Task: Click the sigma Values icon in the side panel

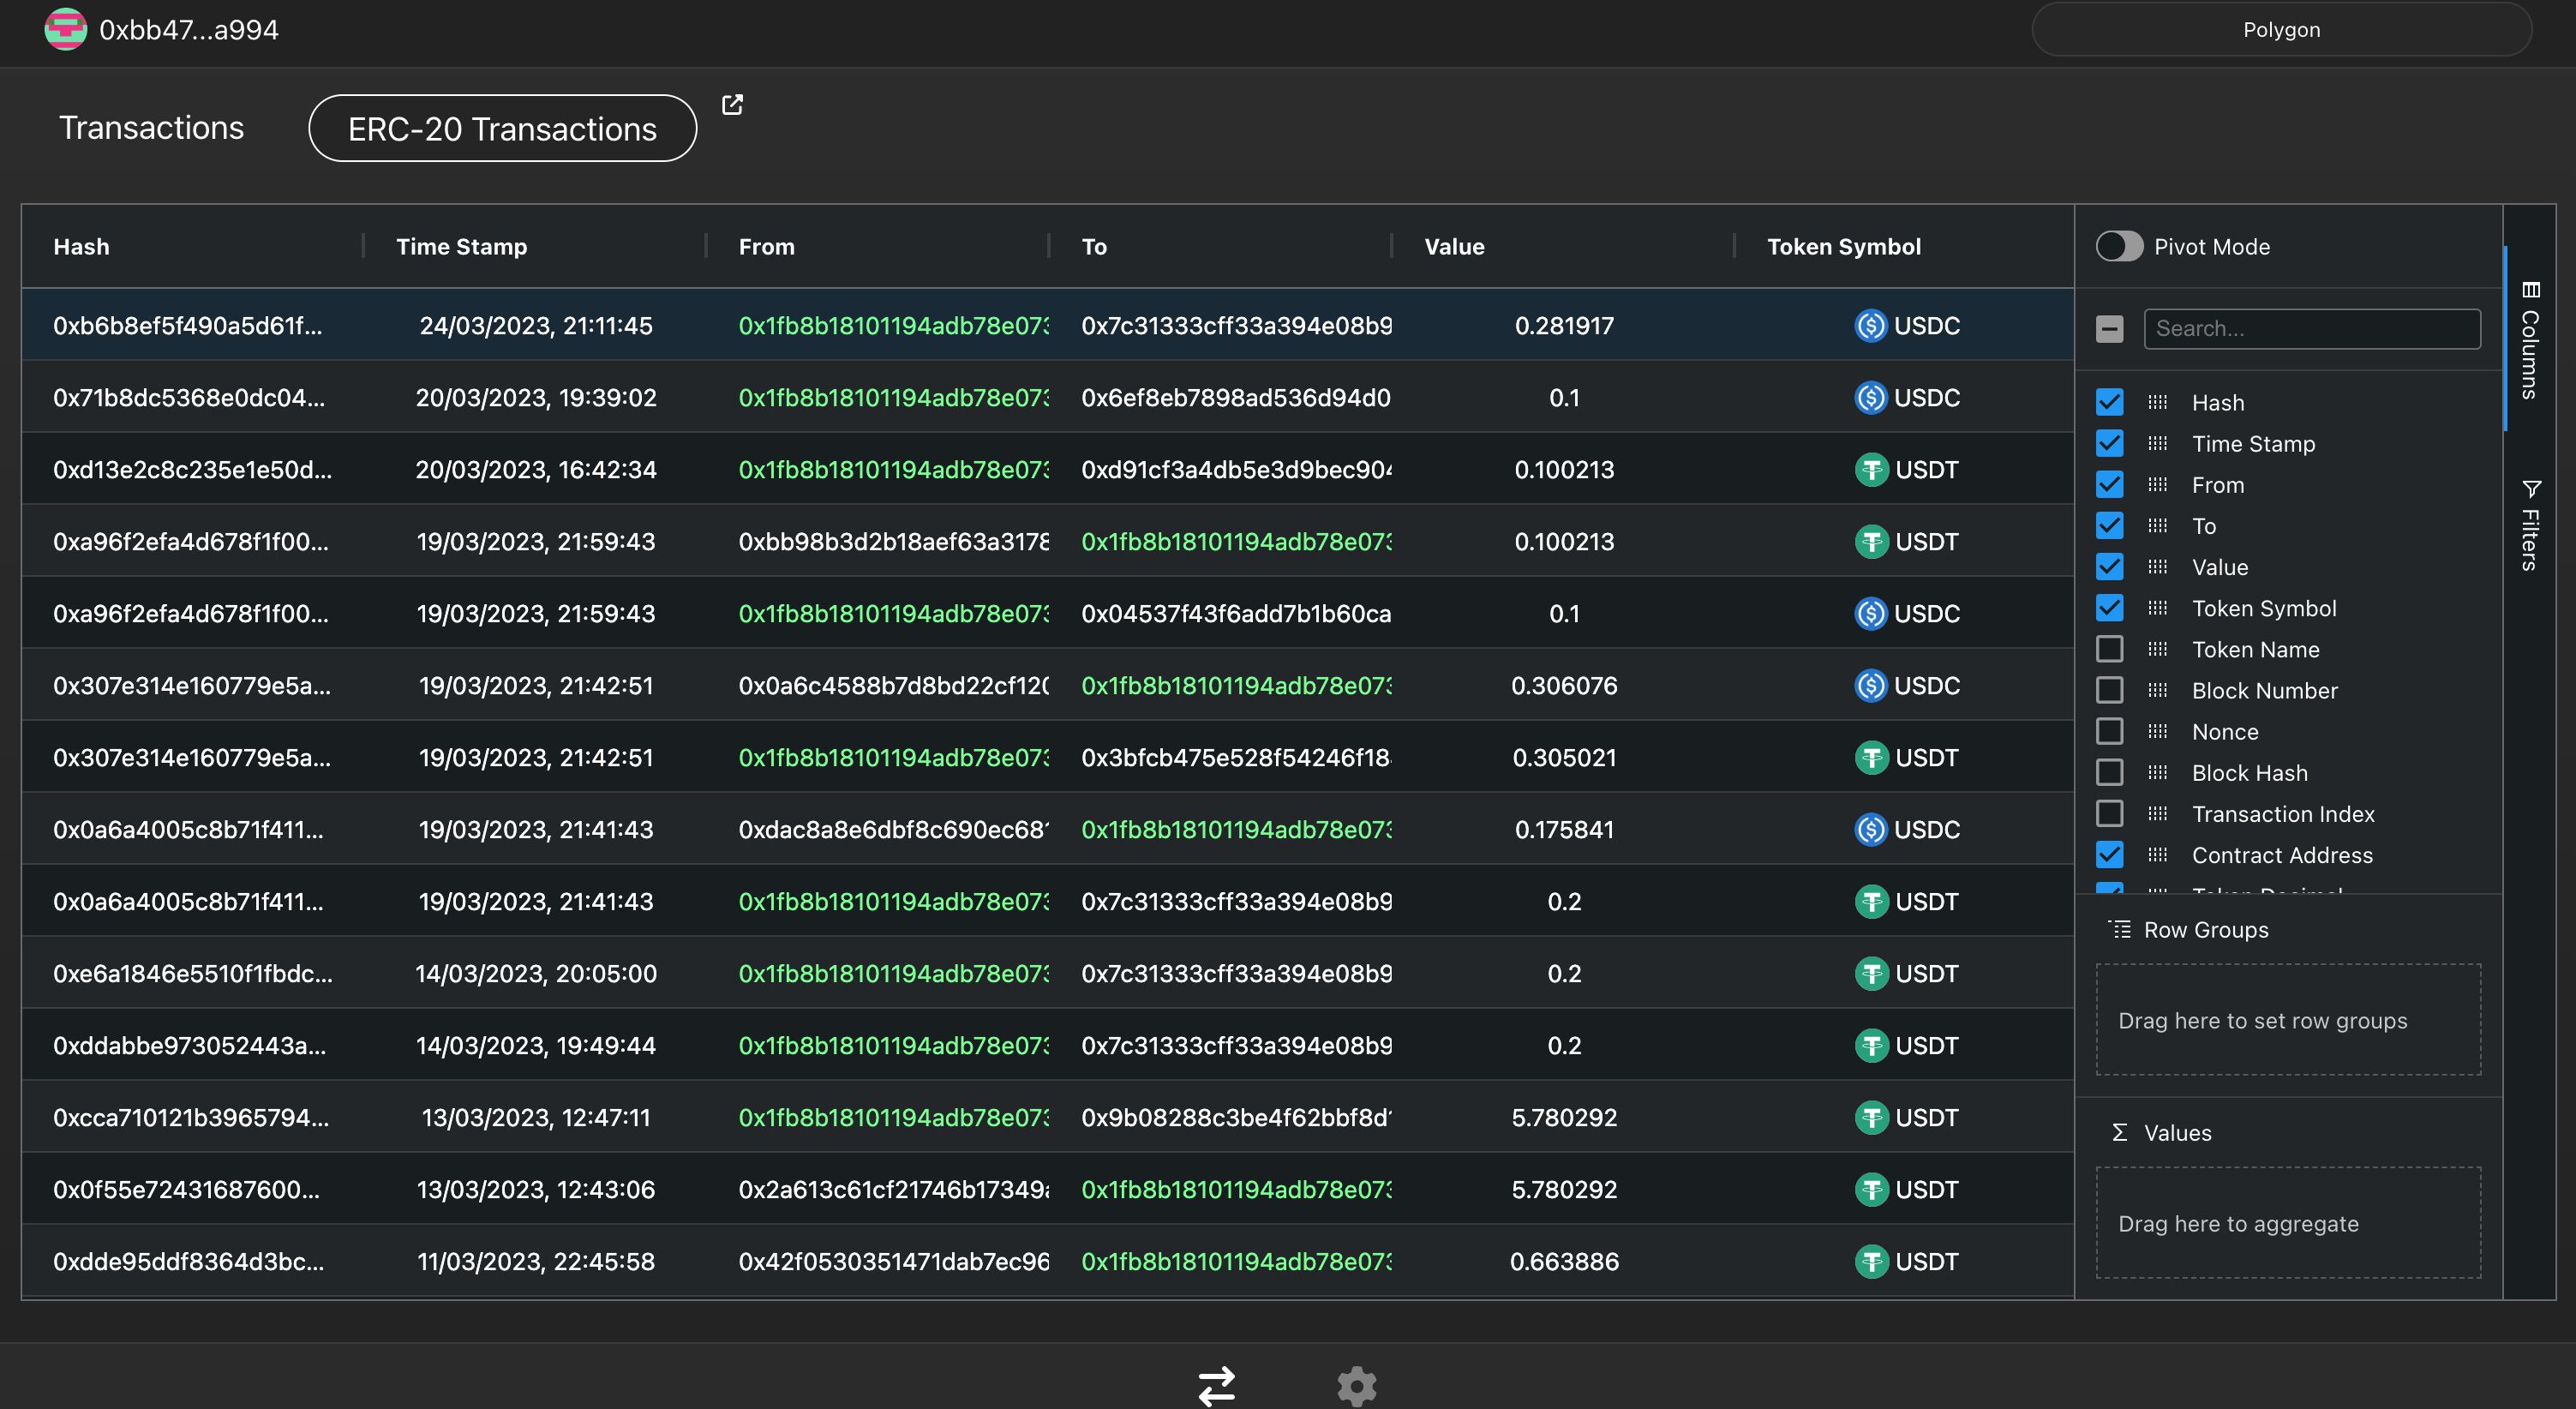Action: point(2119,1132)
